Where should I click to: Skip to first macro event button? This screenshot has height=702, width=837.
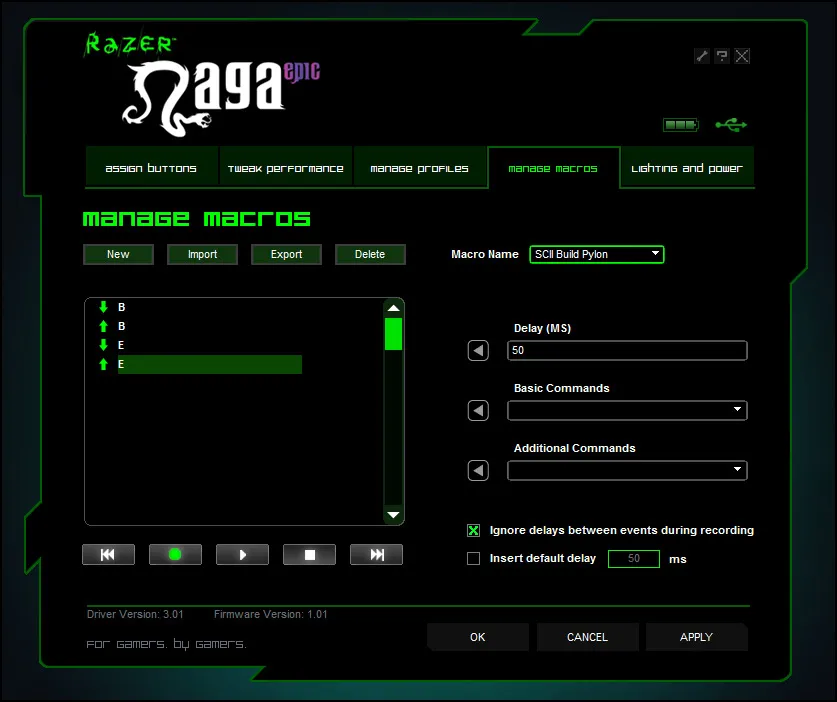(108, 555)
